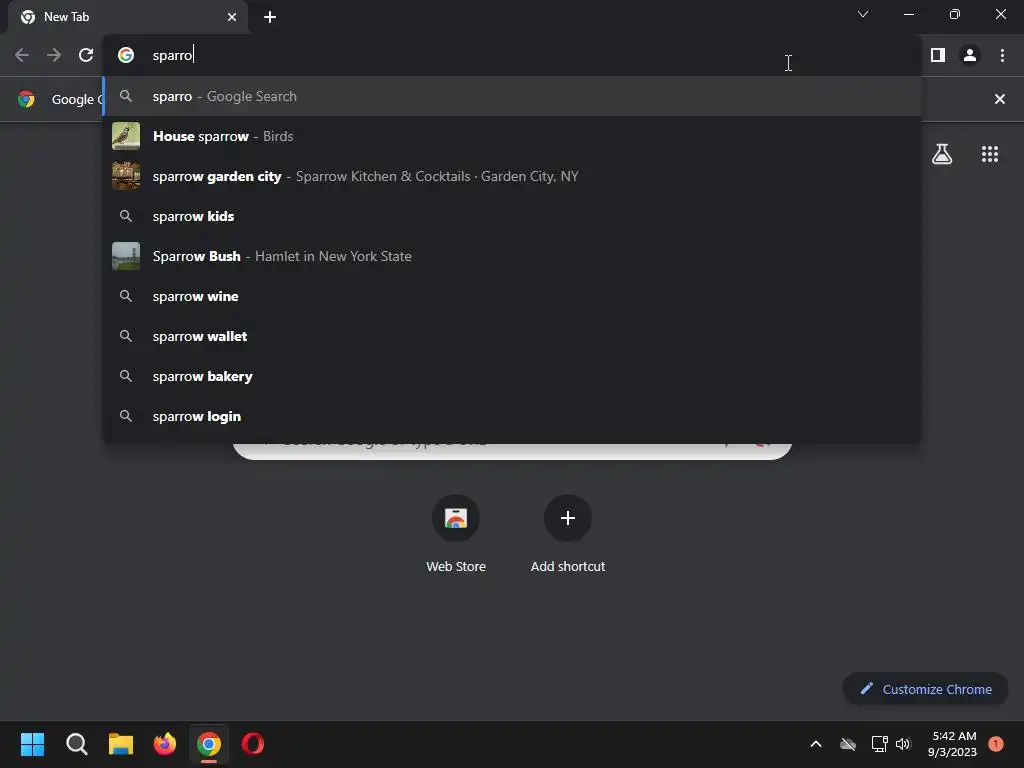Open the side panel button

(x=938, y=55)
